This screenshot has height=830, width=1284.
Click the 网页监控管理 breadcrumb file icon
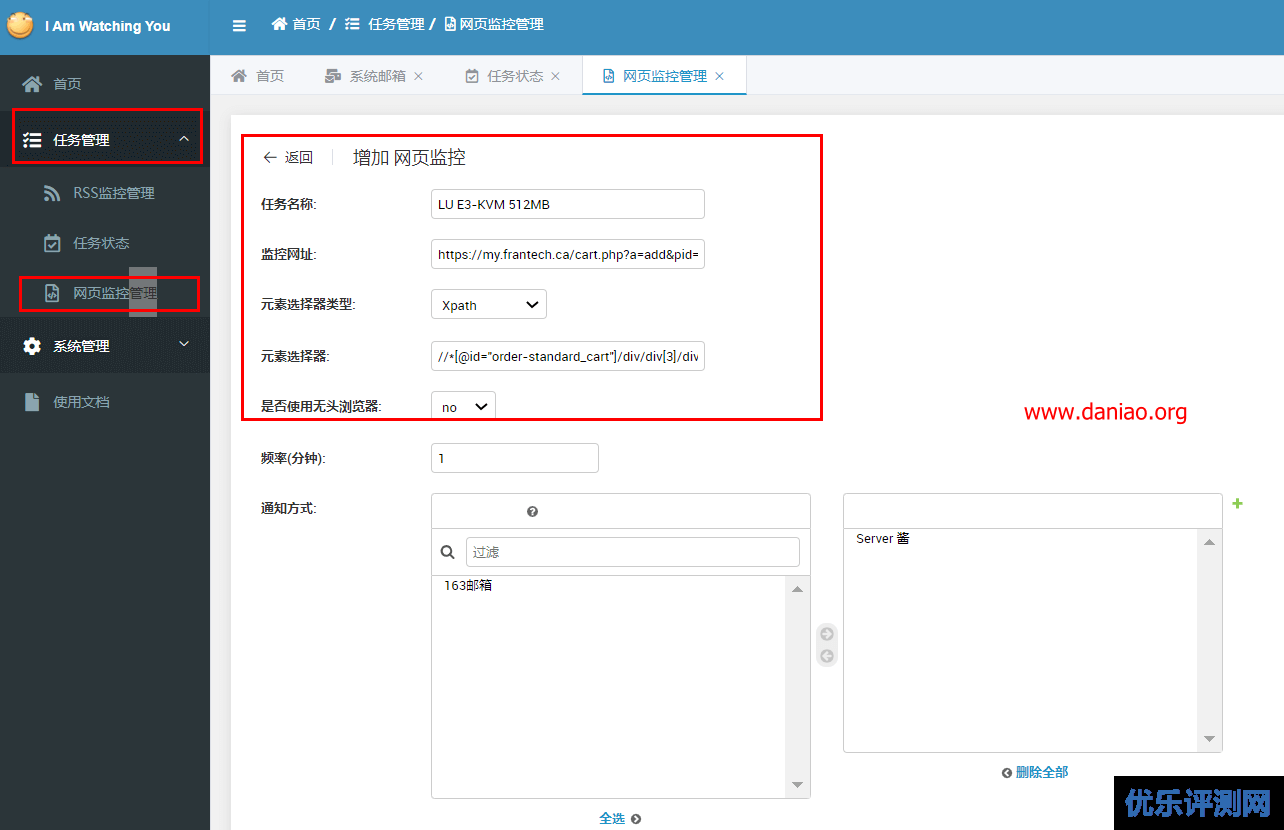[x=450, y=24]
